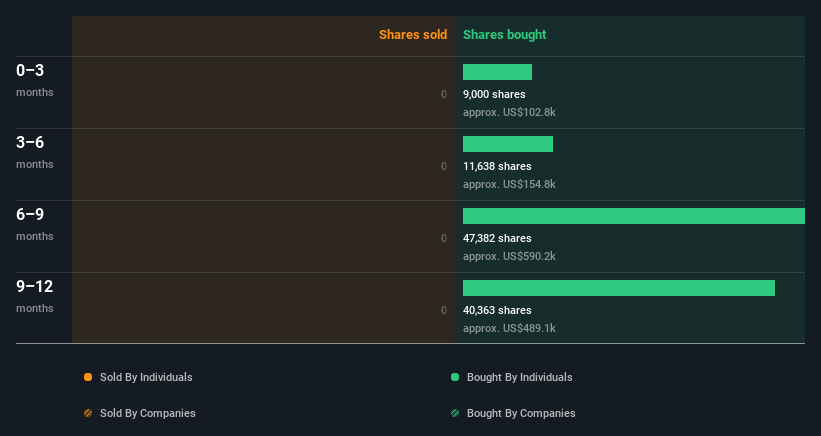The width and height of the screenshot is (821, 436).
Task: Click the Bought By Companies striped legend icon
Action: click(x=455, y=413)
